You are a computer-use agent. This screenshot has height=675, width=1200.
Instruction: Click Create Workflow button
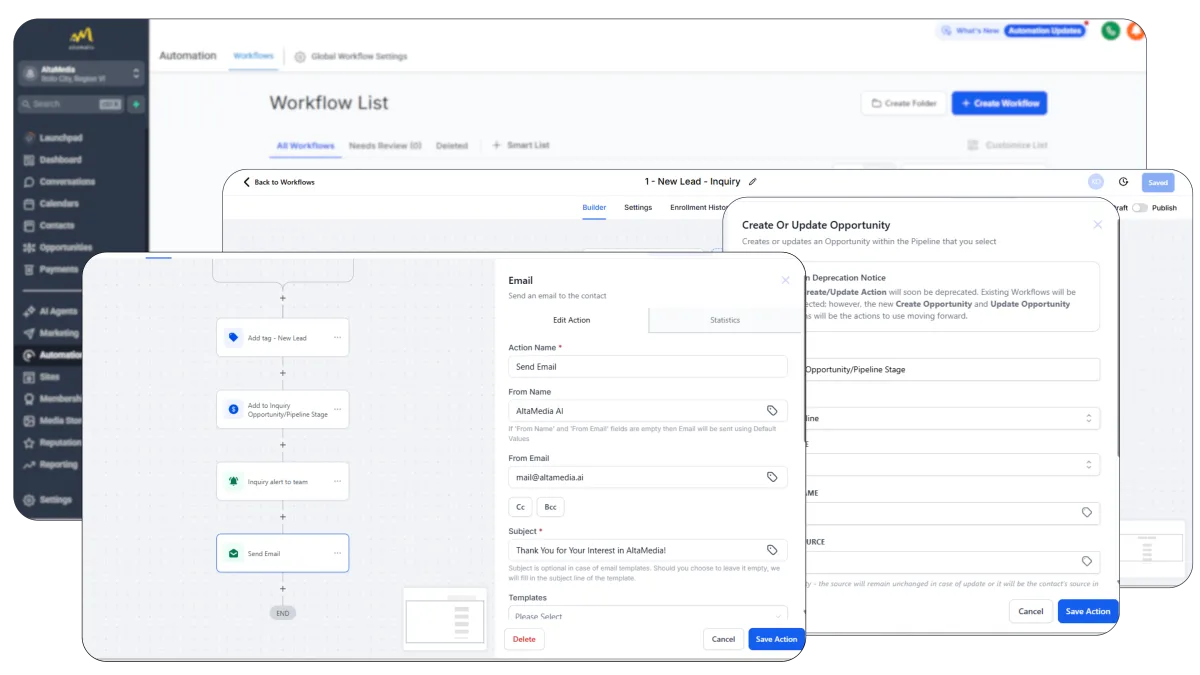point(999,103)
